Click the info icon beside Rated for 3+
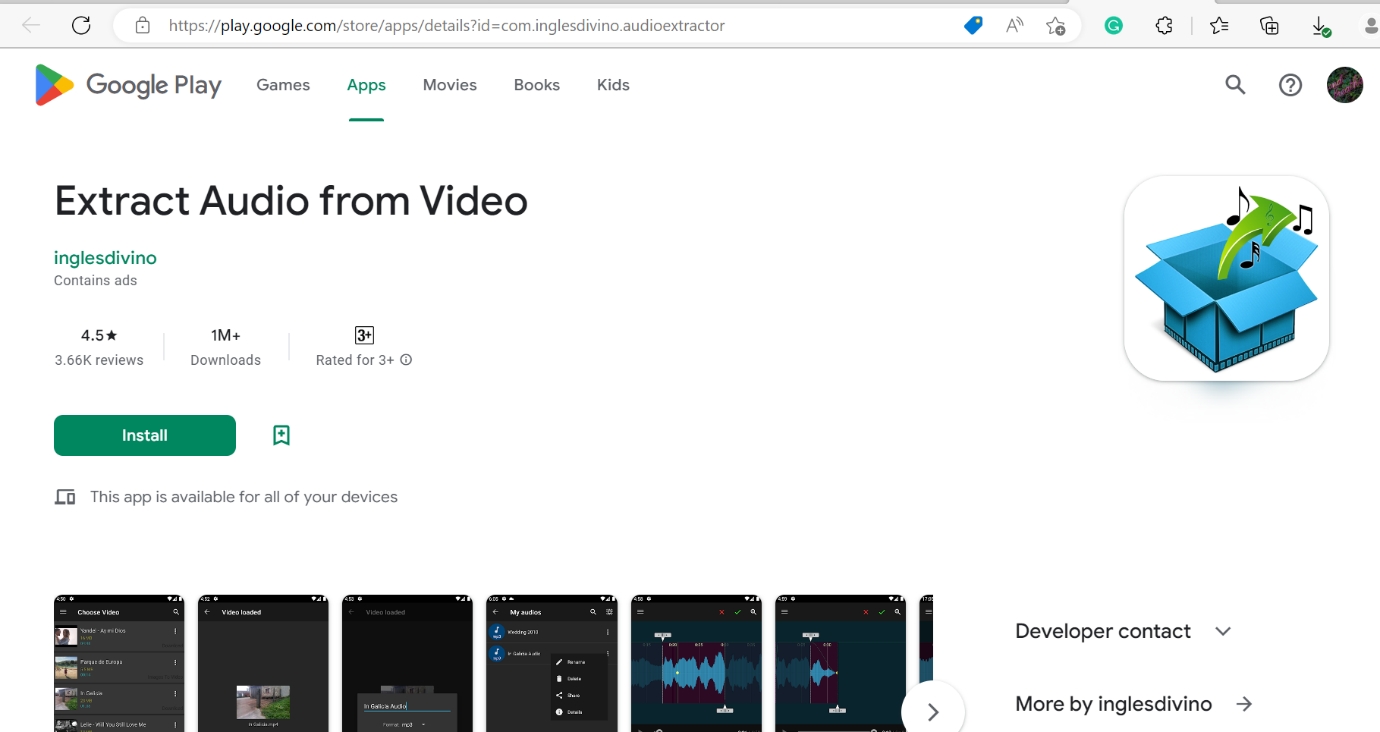This screenshot has height=732, width=1380. (x=406, y=360)
